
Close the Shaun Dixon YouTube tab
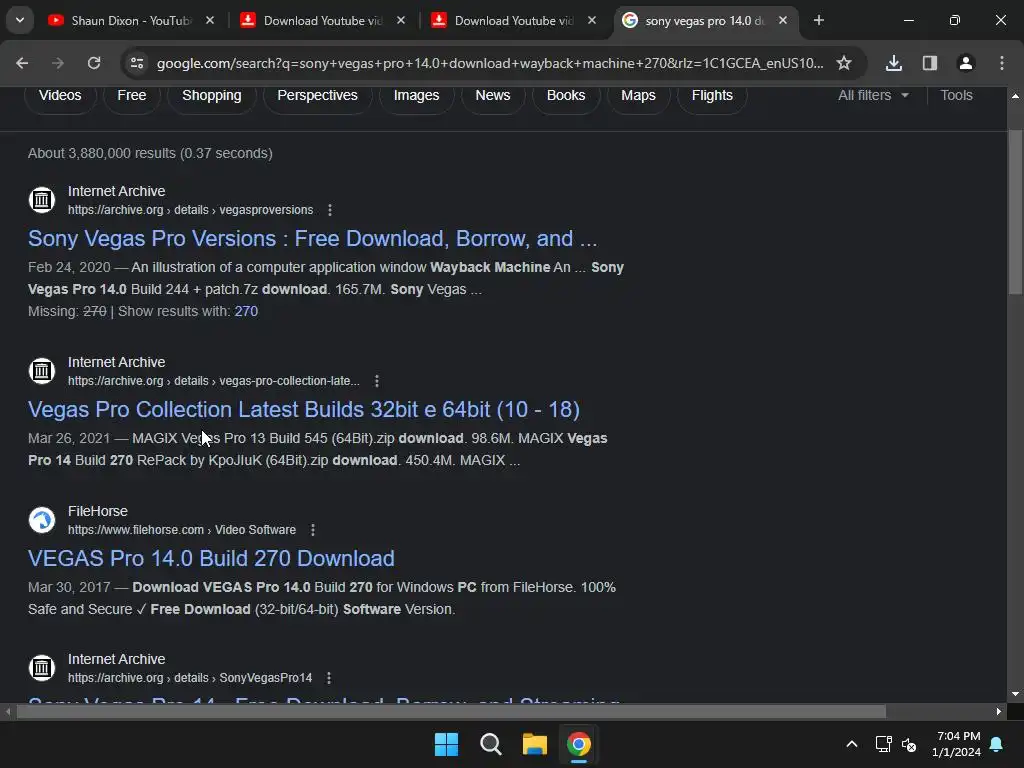210,20
